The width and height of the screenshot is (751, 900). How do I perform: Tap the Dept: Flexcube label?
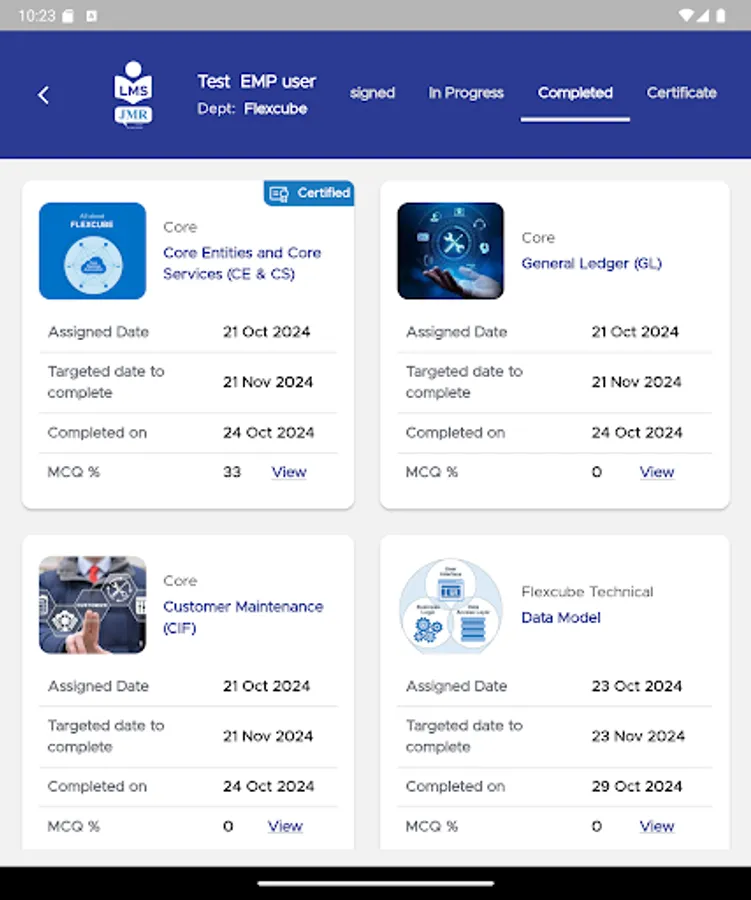(x=252, y=108)
